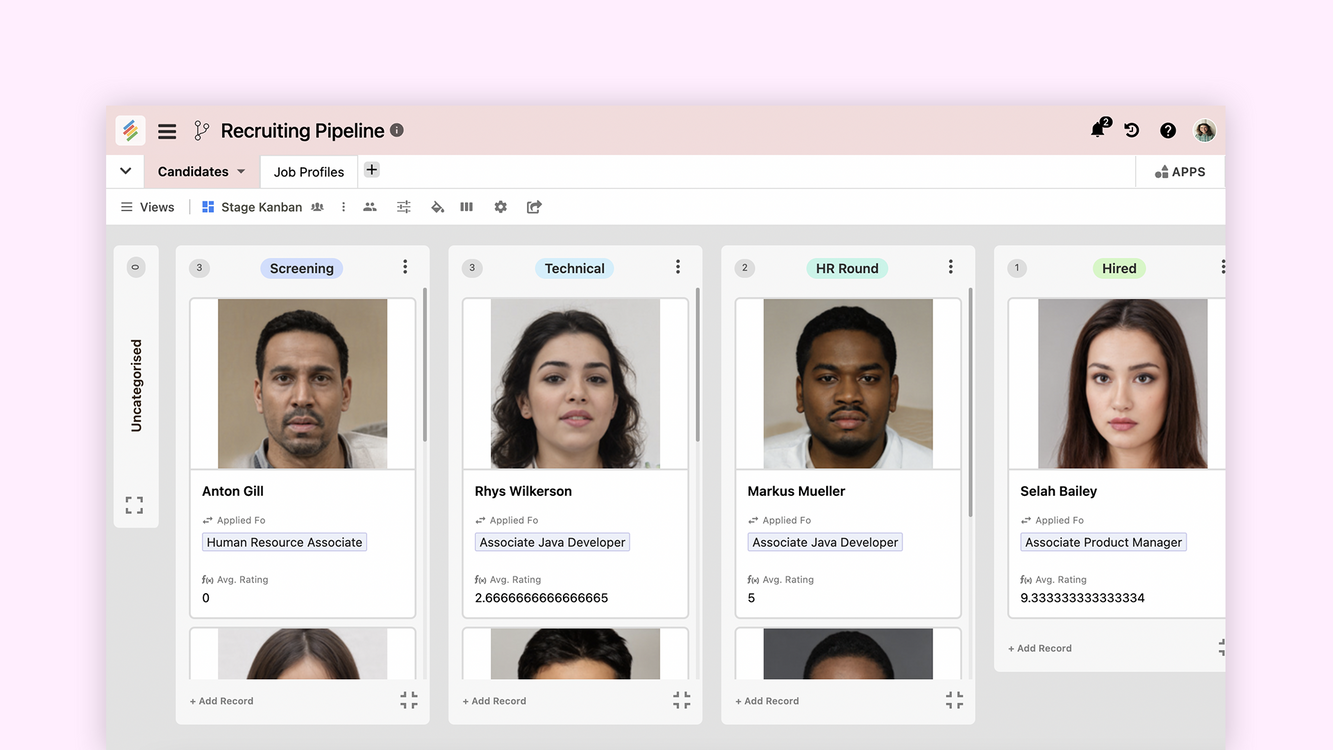Expand the Uncategorised column
The width and height of the screenshot is (1333, 750).
coord(134,505)
